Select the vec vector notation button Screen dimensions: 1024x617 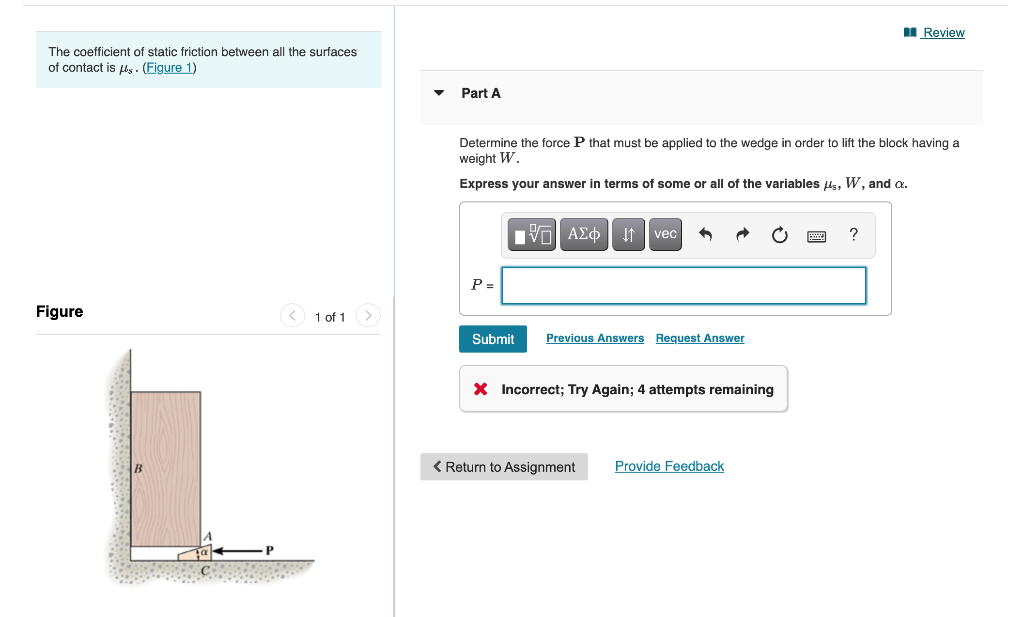point(665,234)
